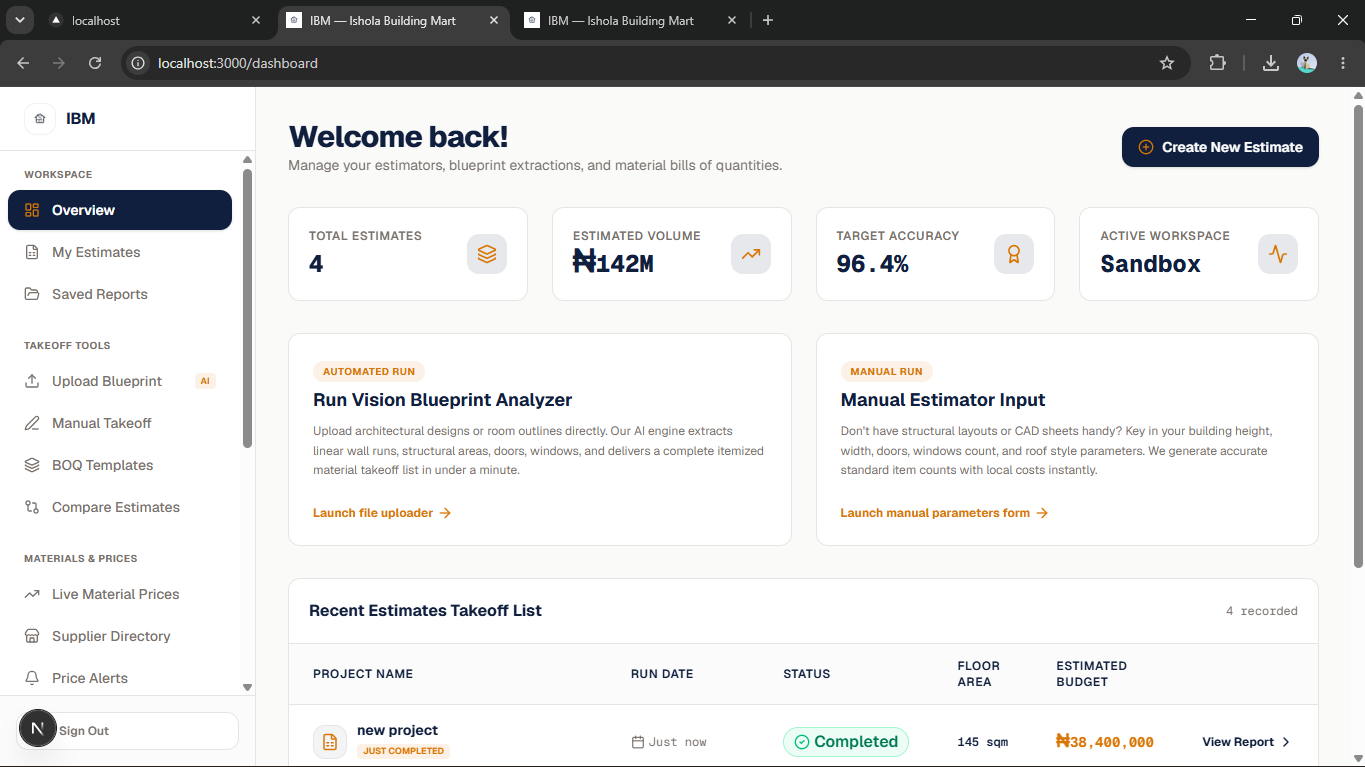The image size is (1365, 767).
Task: Click the Completed status badge
Action: point(846,742)
